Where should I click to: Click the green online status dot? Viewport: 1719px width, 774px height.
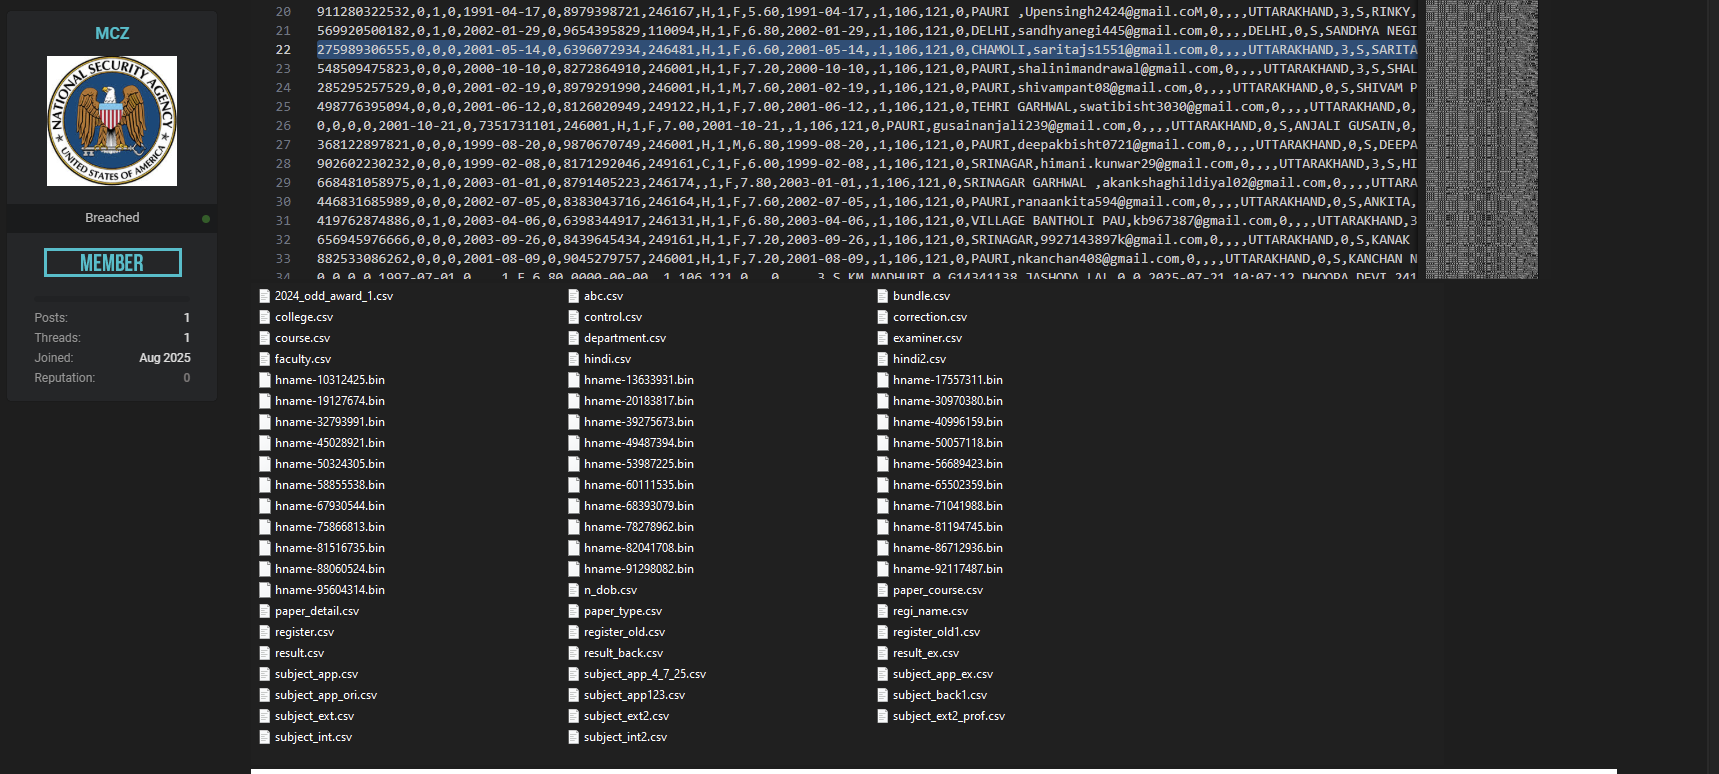point(206,219)
